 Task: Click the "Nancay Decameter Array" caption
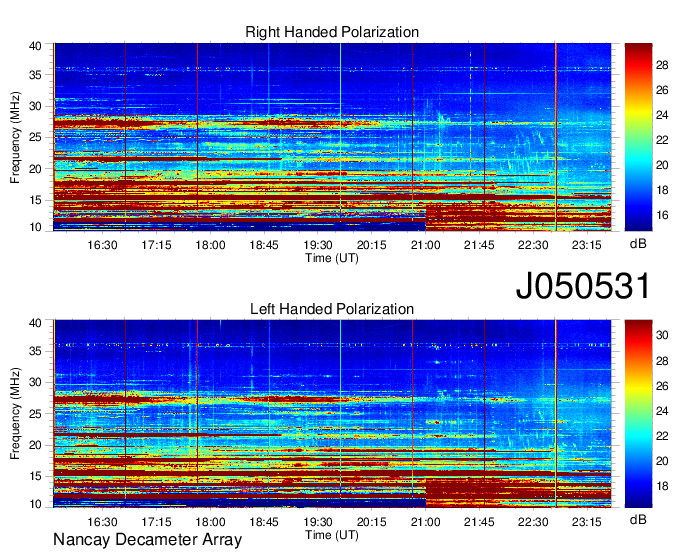147,539
